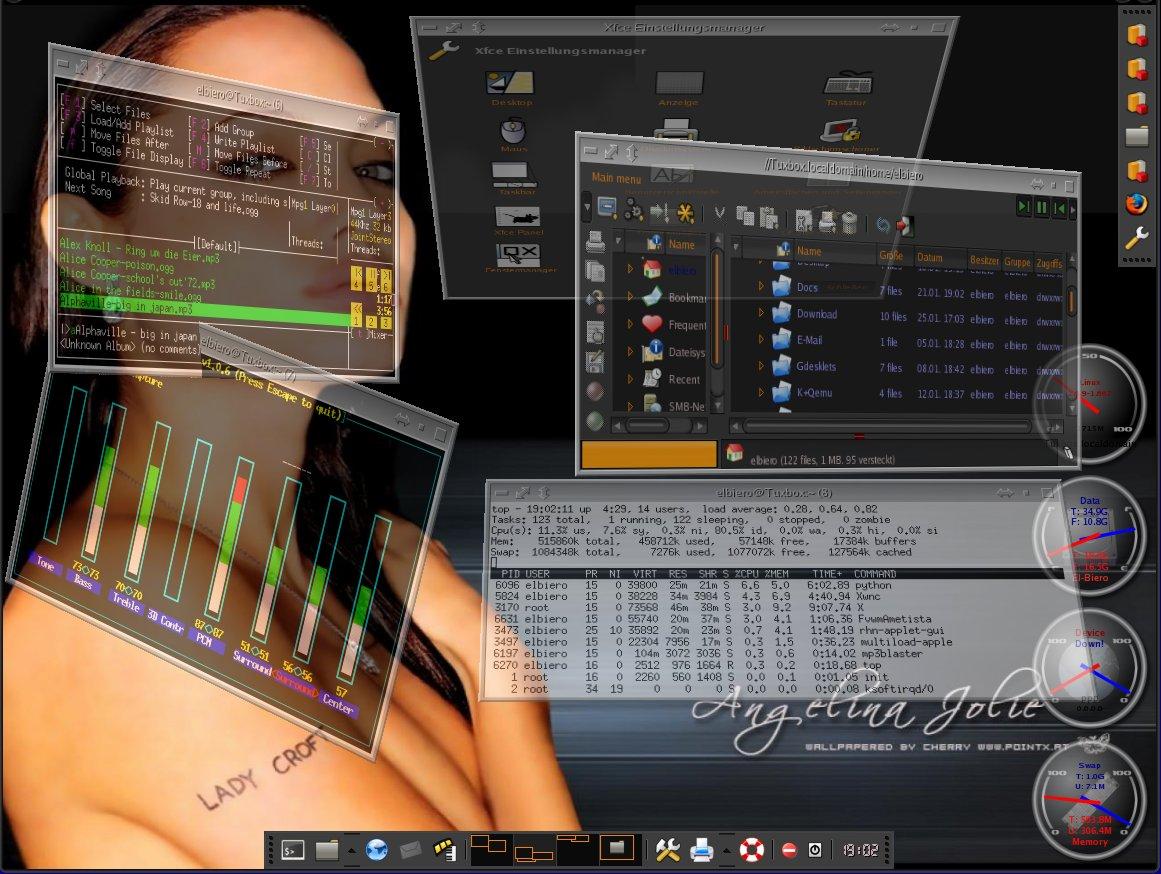Open mail envelope icon in bottom panel
Image resolution: width=1161 pixels, height=874 pixels.
pyautogui.click(x=410, y=850)
